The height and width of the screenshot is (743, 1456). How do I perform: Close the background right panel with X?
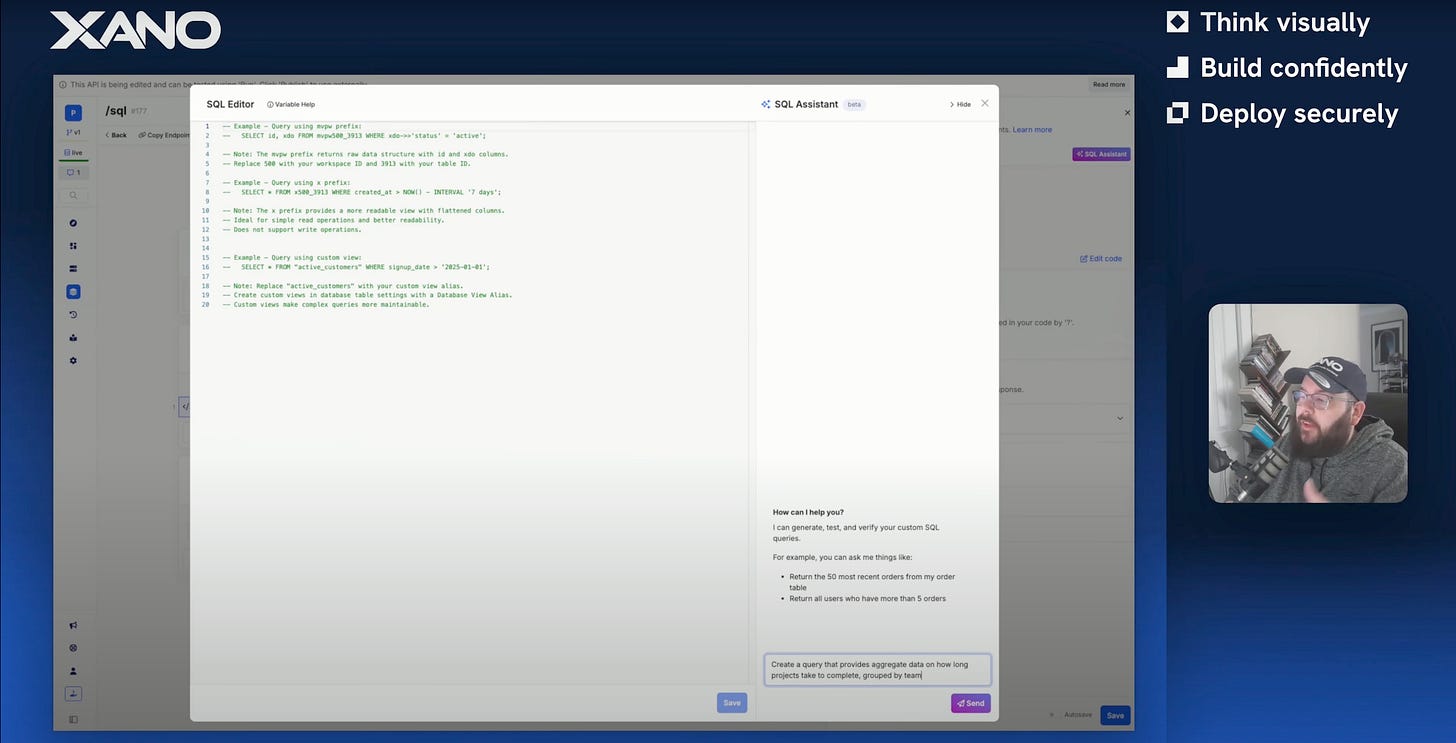tap(1128, 113)
